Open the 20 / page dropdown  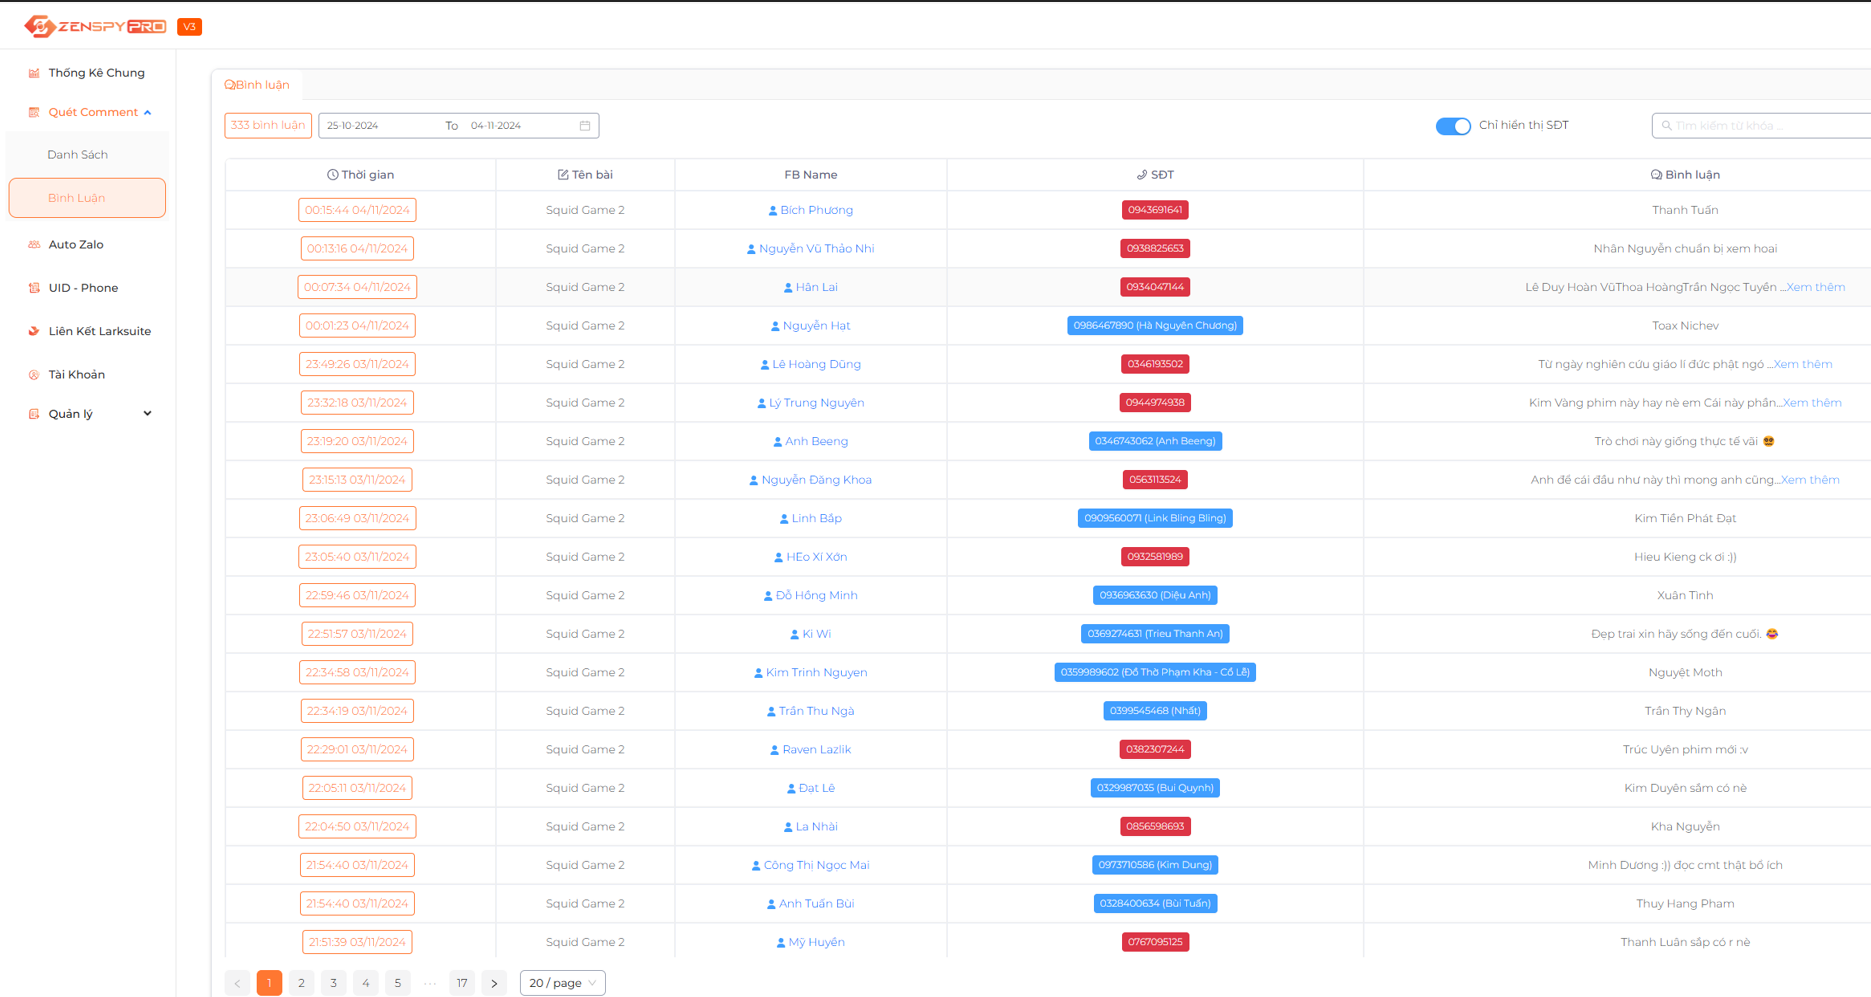coord(562,983)
